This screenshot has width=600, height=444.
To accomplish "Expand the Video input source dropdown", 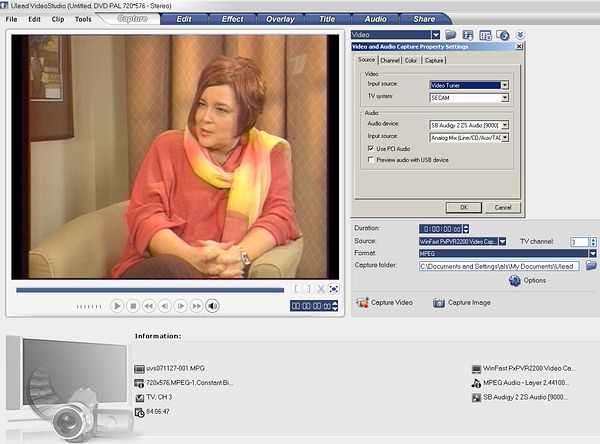I will pos(505,85).
